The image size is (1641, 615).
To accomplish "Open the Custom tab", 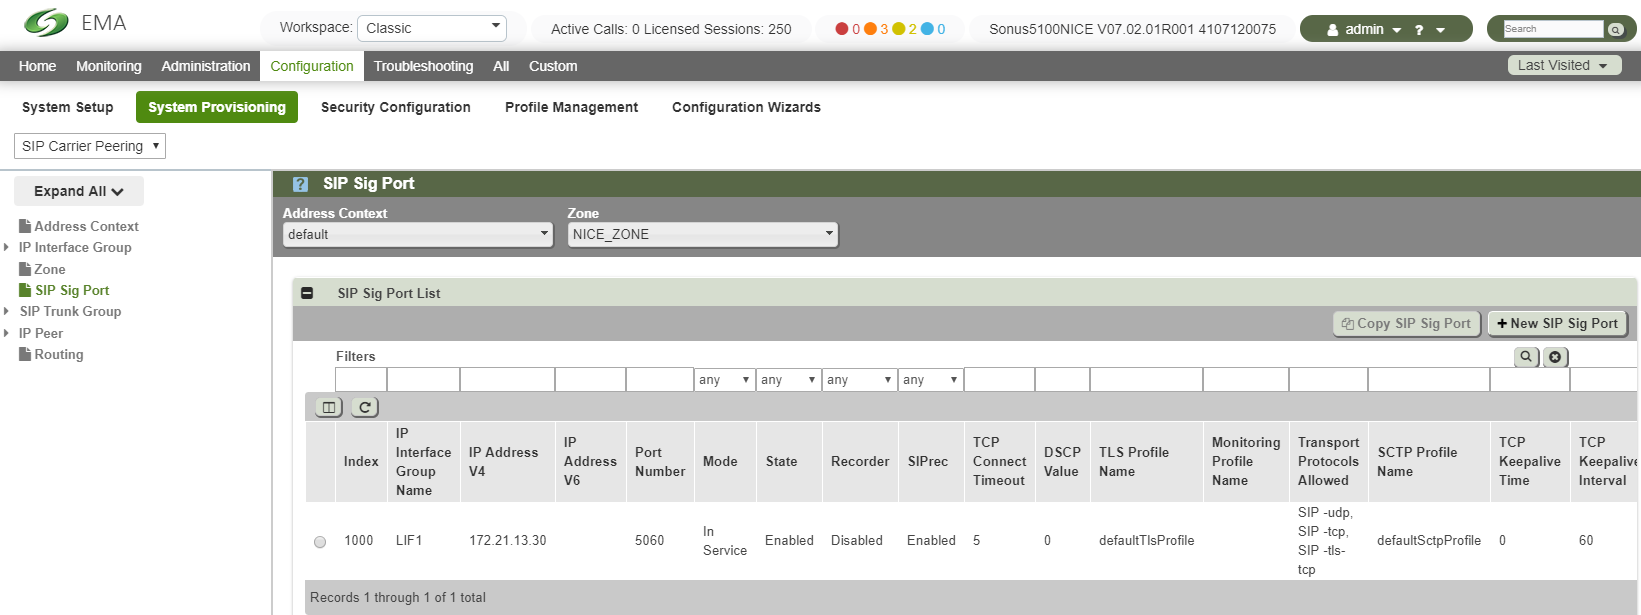I will pyautogui.click(x=553, y=66).
